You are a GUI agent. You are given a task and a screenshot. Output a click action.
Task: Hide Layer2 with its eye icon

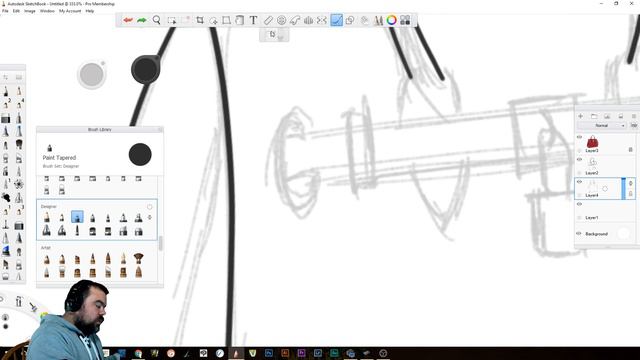pos(579,160)
